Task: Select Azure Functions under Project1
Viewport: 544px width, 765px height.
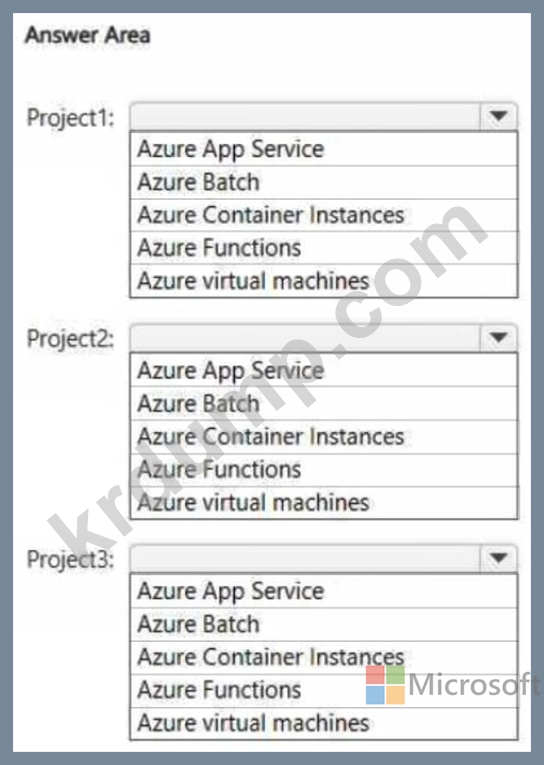Action: pos(324,248)
